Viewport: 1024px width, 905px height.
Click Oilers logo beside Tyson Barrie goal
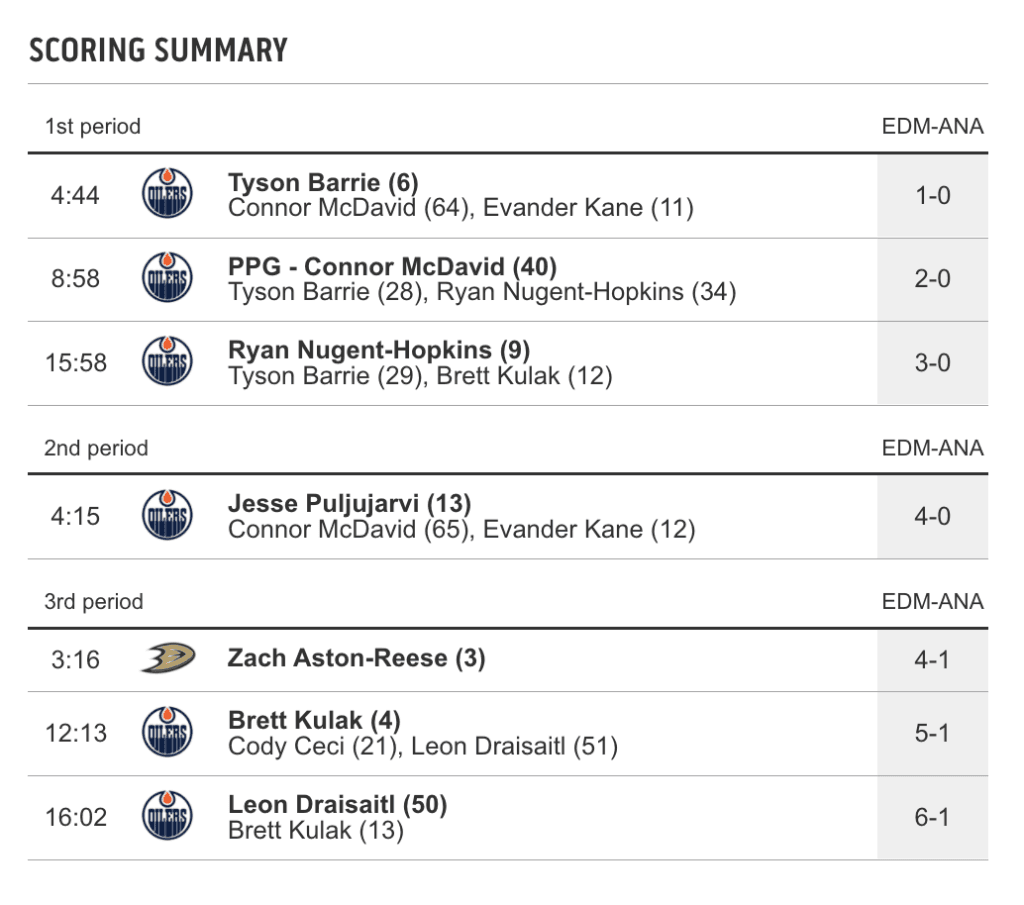coord(167,195)
